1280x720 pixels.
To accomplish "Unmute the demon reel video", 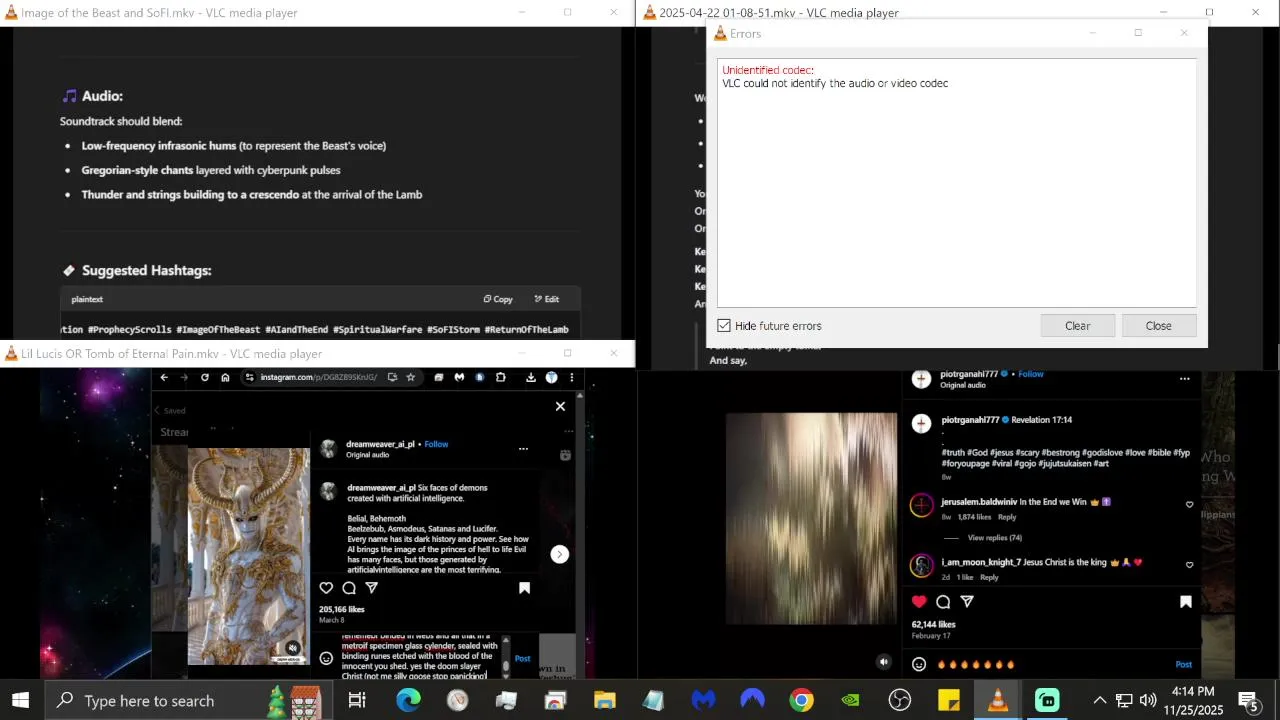I will 292,648.
